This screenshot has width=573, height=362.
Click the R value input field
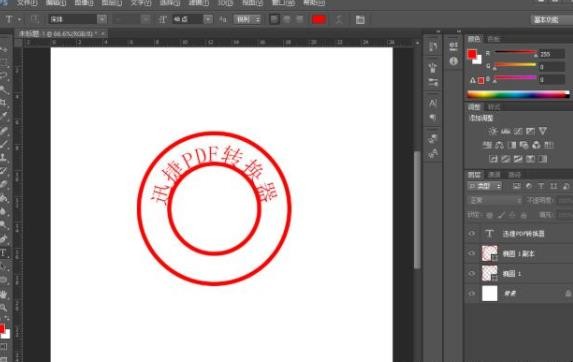pos(552,54)
